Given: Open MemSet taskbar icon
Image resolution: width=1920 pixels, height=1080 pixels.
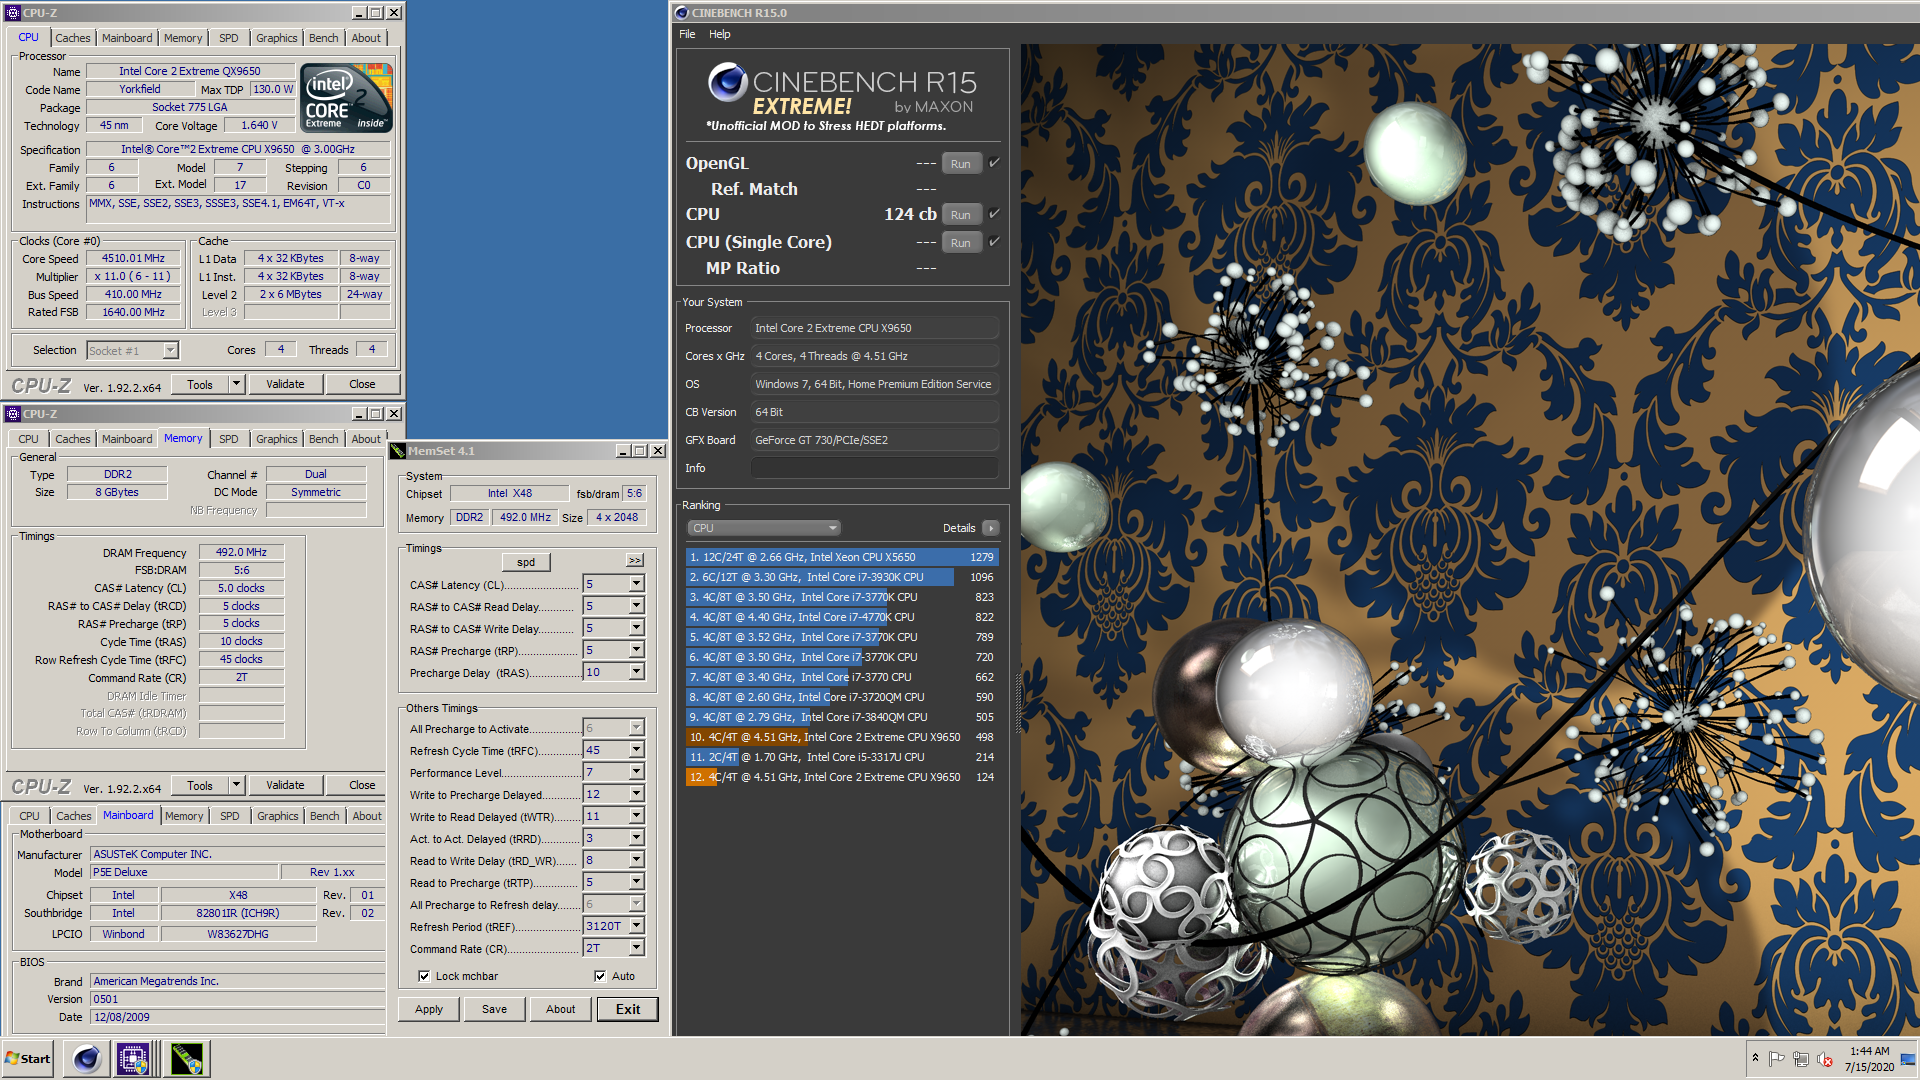Looking at the screenshot, I should 186,1058.
